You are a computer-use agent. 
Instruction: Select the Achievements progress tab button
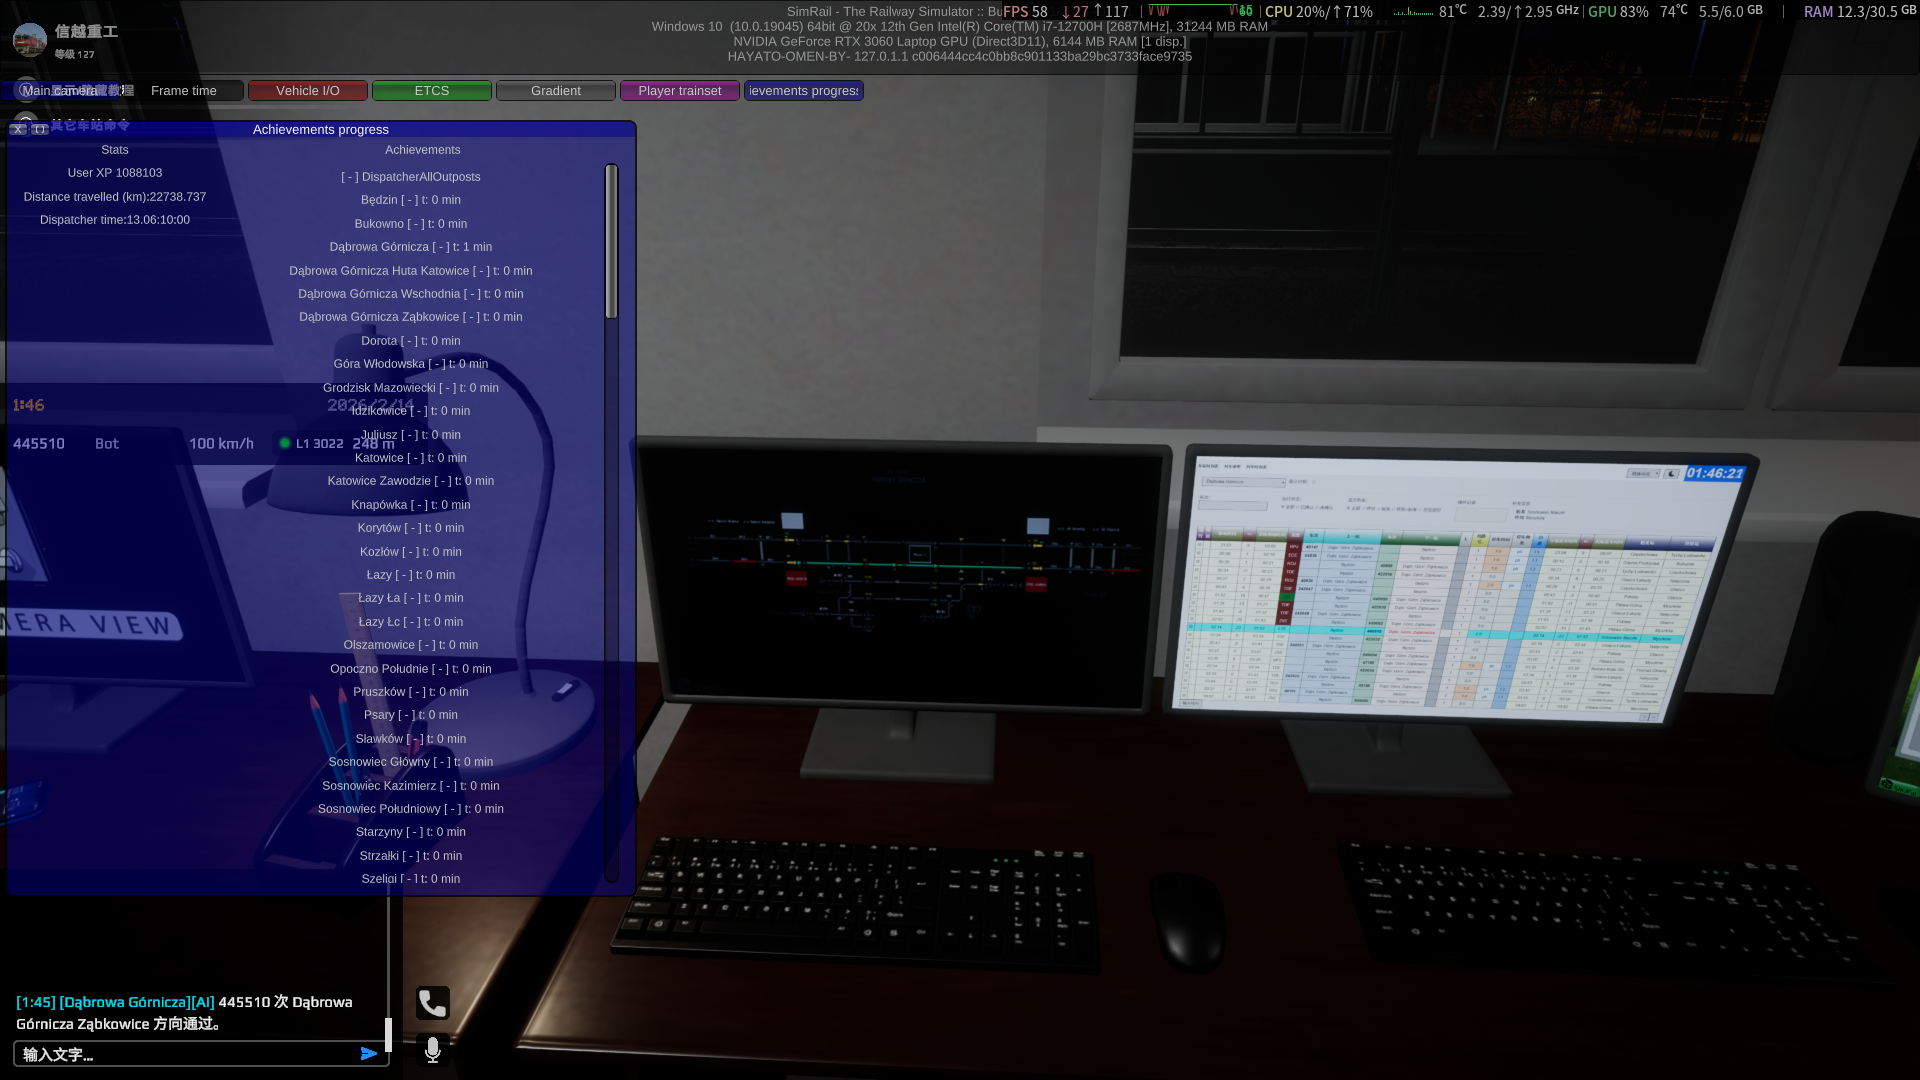pos(804,91)
